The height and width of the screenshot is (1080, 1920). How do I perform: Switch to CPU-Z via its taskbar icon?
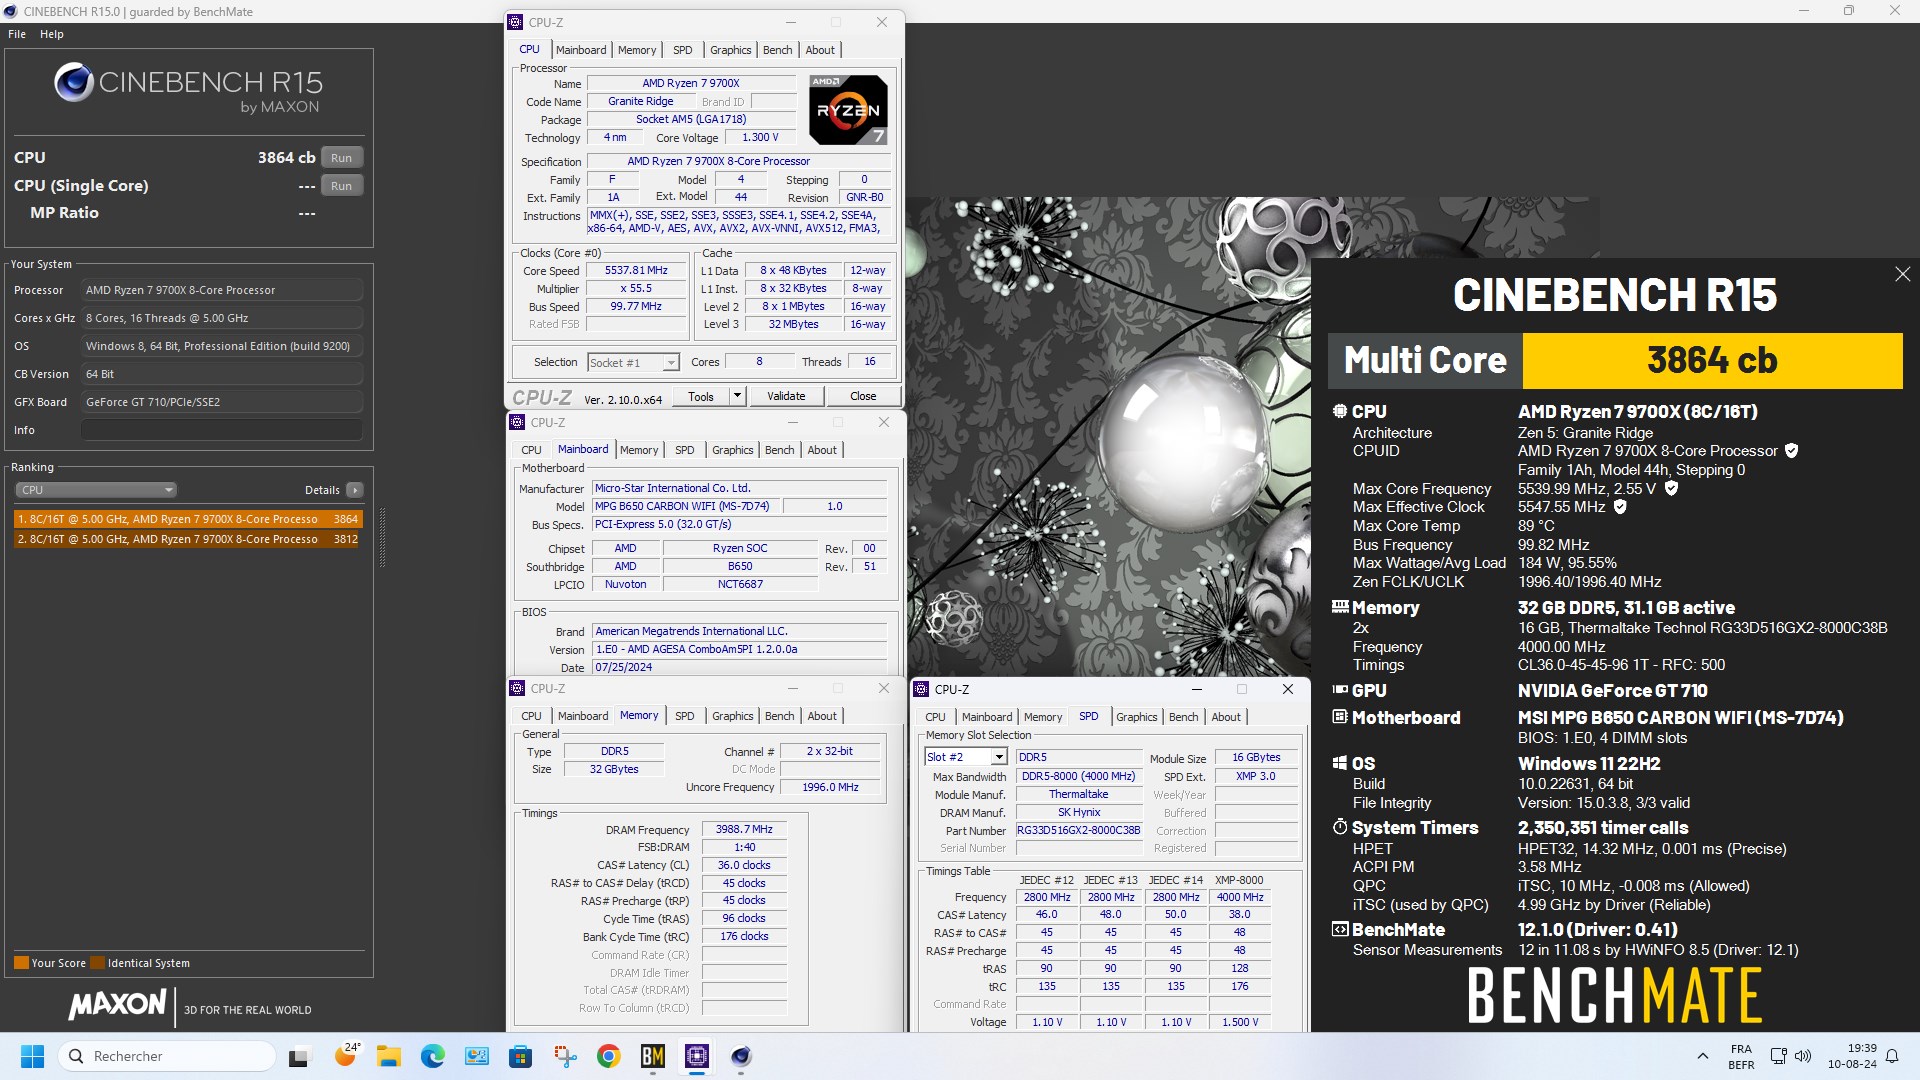pyautogui.click(x=696, y=1056)
